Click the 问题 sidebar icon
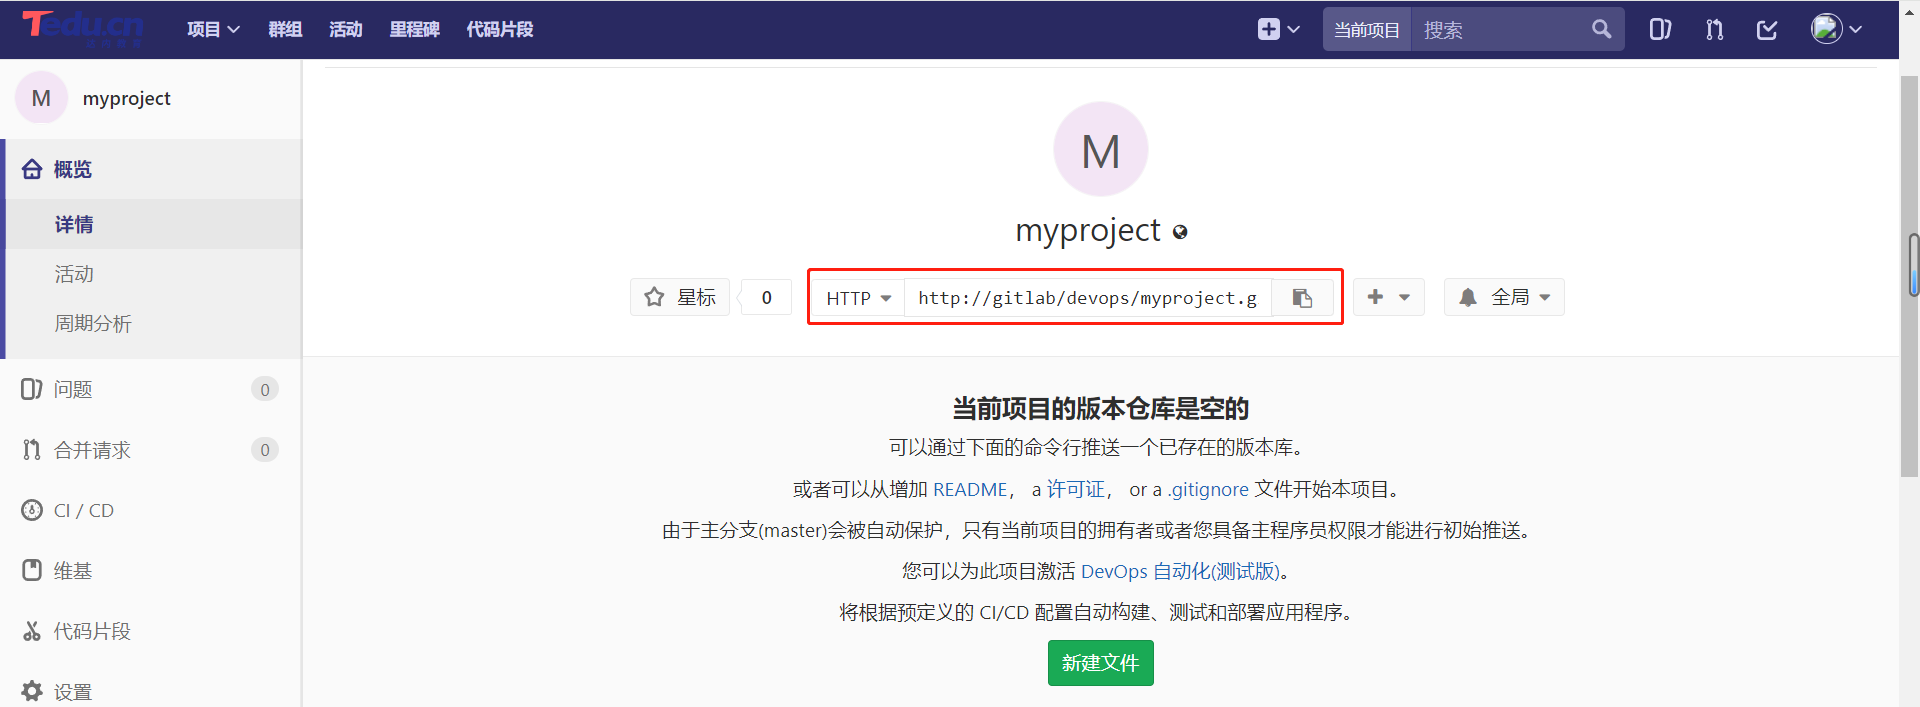1920x707 pixels. [32, 389]
